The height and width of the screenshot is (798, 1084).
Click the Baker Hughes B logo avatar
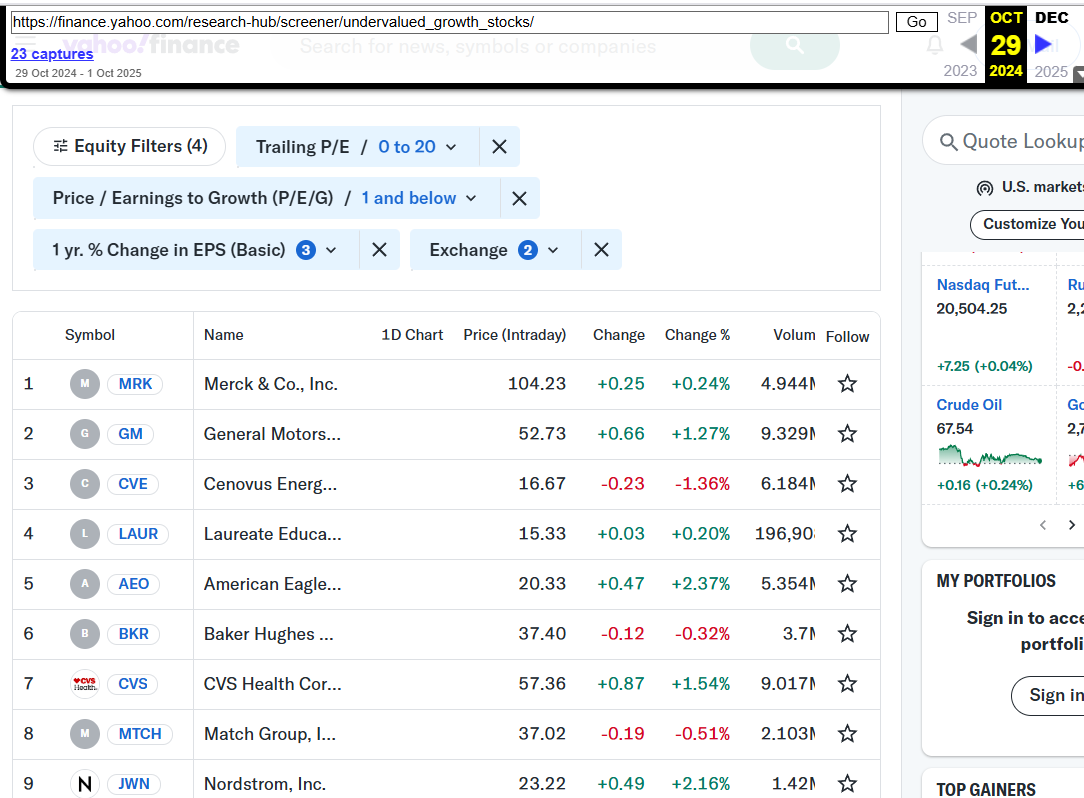pos(85,633)
